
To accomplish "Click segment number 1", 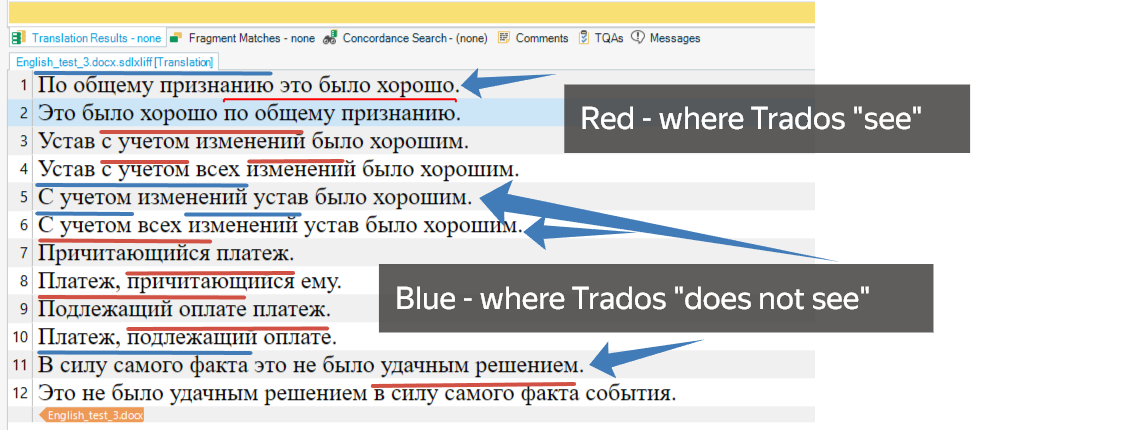I will (24, 86).
